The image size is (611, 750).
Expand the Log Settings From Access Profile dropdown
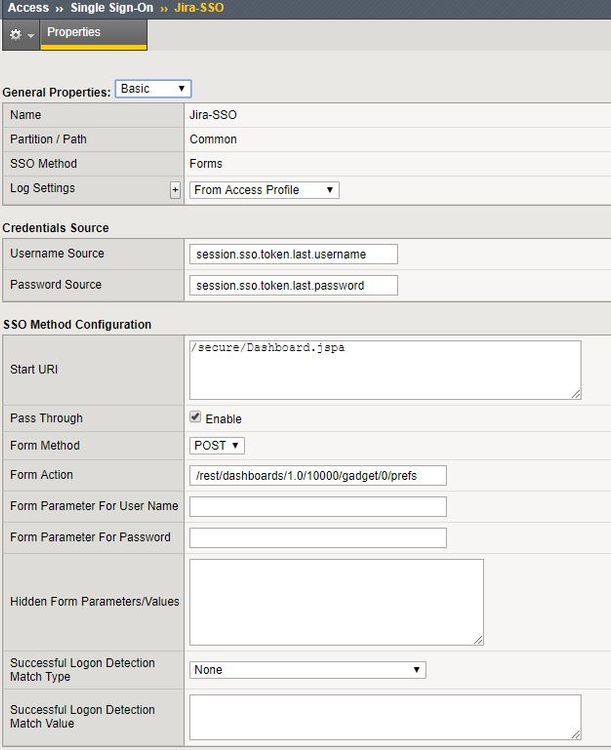pyautogui.click(x=264, y=190)
